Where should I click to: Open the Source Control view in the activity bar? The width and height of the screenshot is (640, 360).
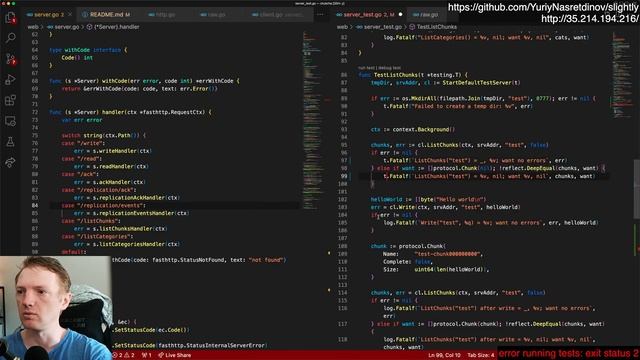pos(10,59)
